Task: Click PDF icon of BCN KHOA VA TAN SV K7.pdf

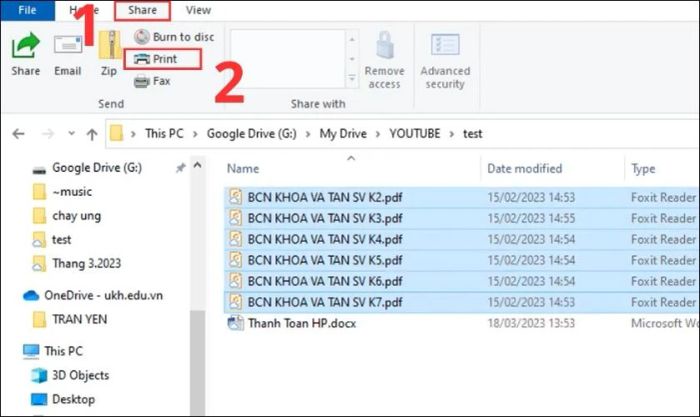Action: (x=235, y=301)
